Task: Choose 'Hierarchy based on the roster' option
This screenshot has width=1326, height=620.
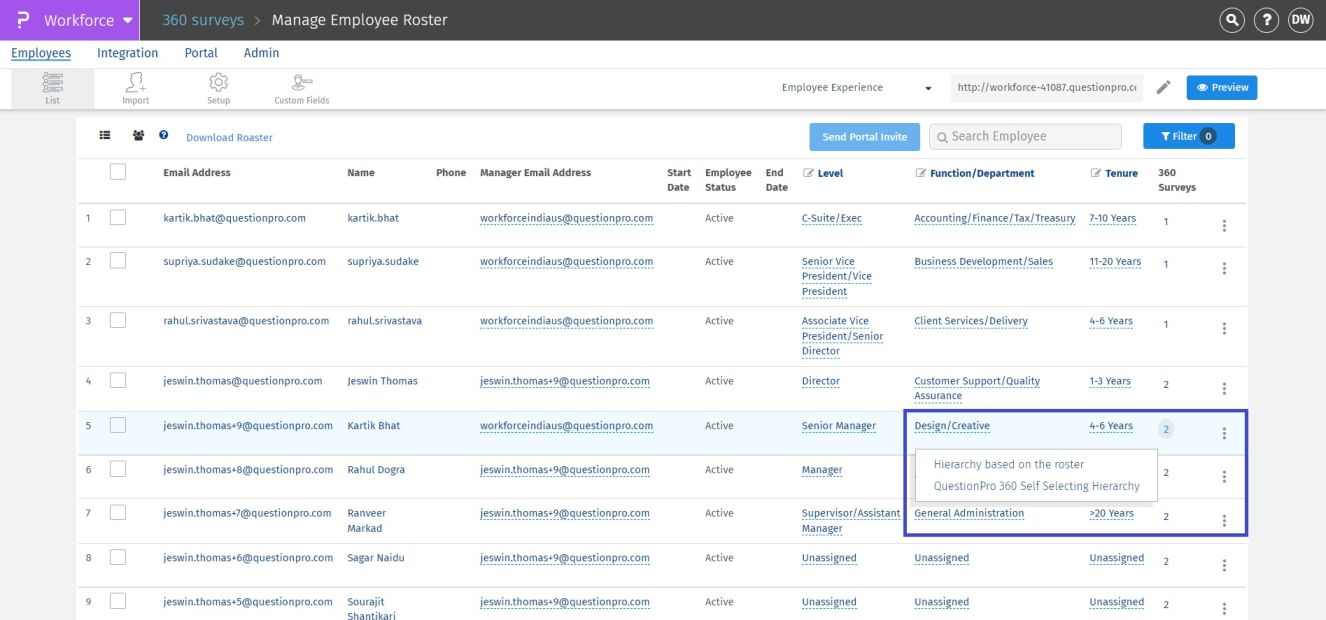Action: [1008, 464]
